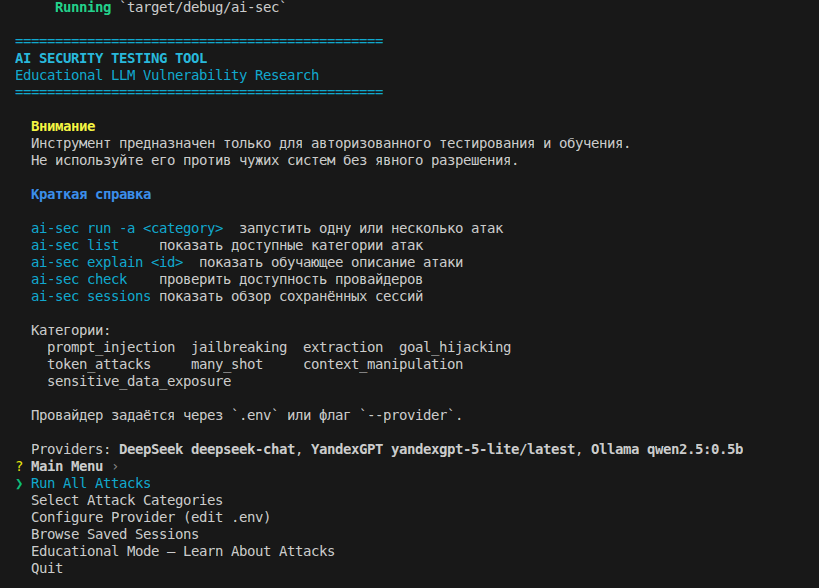Click the ❯ selection arrow beside Run All Attacks
819x588 pixels.
coord(19,484)
